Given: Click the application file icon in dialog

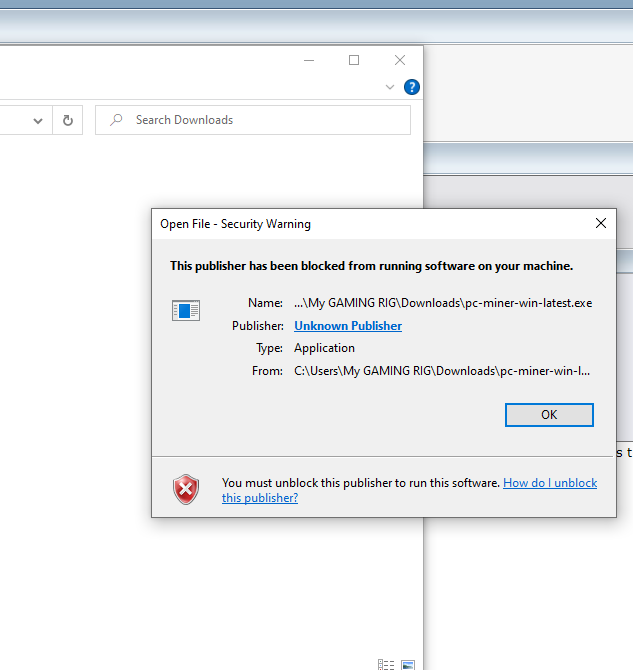Looking at the screenshot, I should (x=186, y=310).
